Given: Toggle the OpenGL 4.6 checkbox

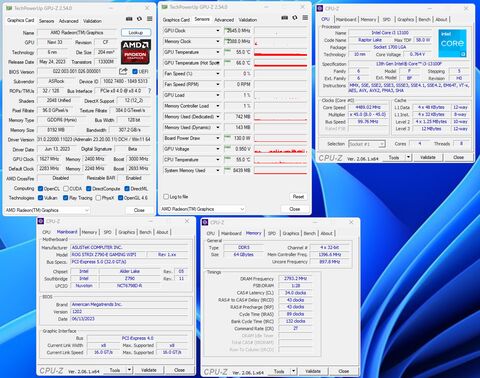Looking at the screenshot, I should (x=120, y=198).
